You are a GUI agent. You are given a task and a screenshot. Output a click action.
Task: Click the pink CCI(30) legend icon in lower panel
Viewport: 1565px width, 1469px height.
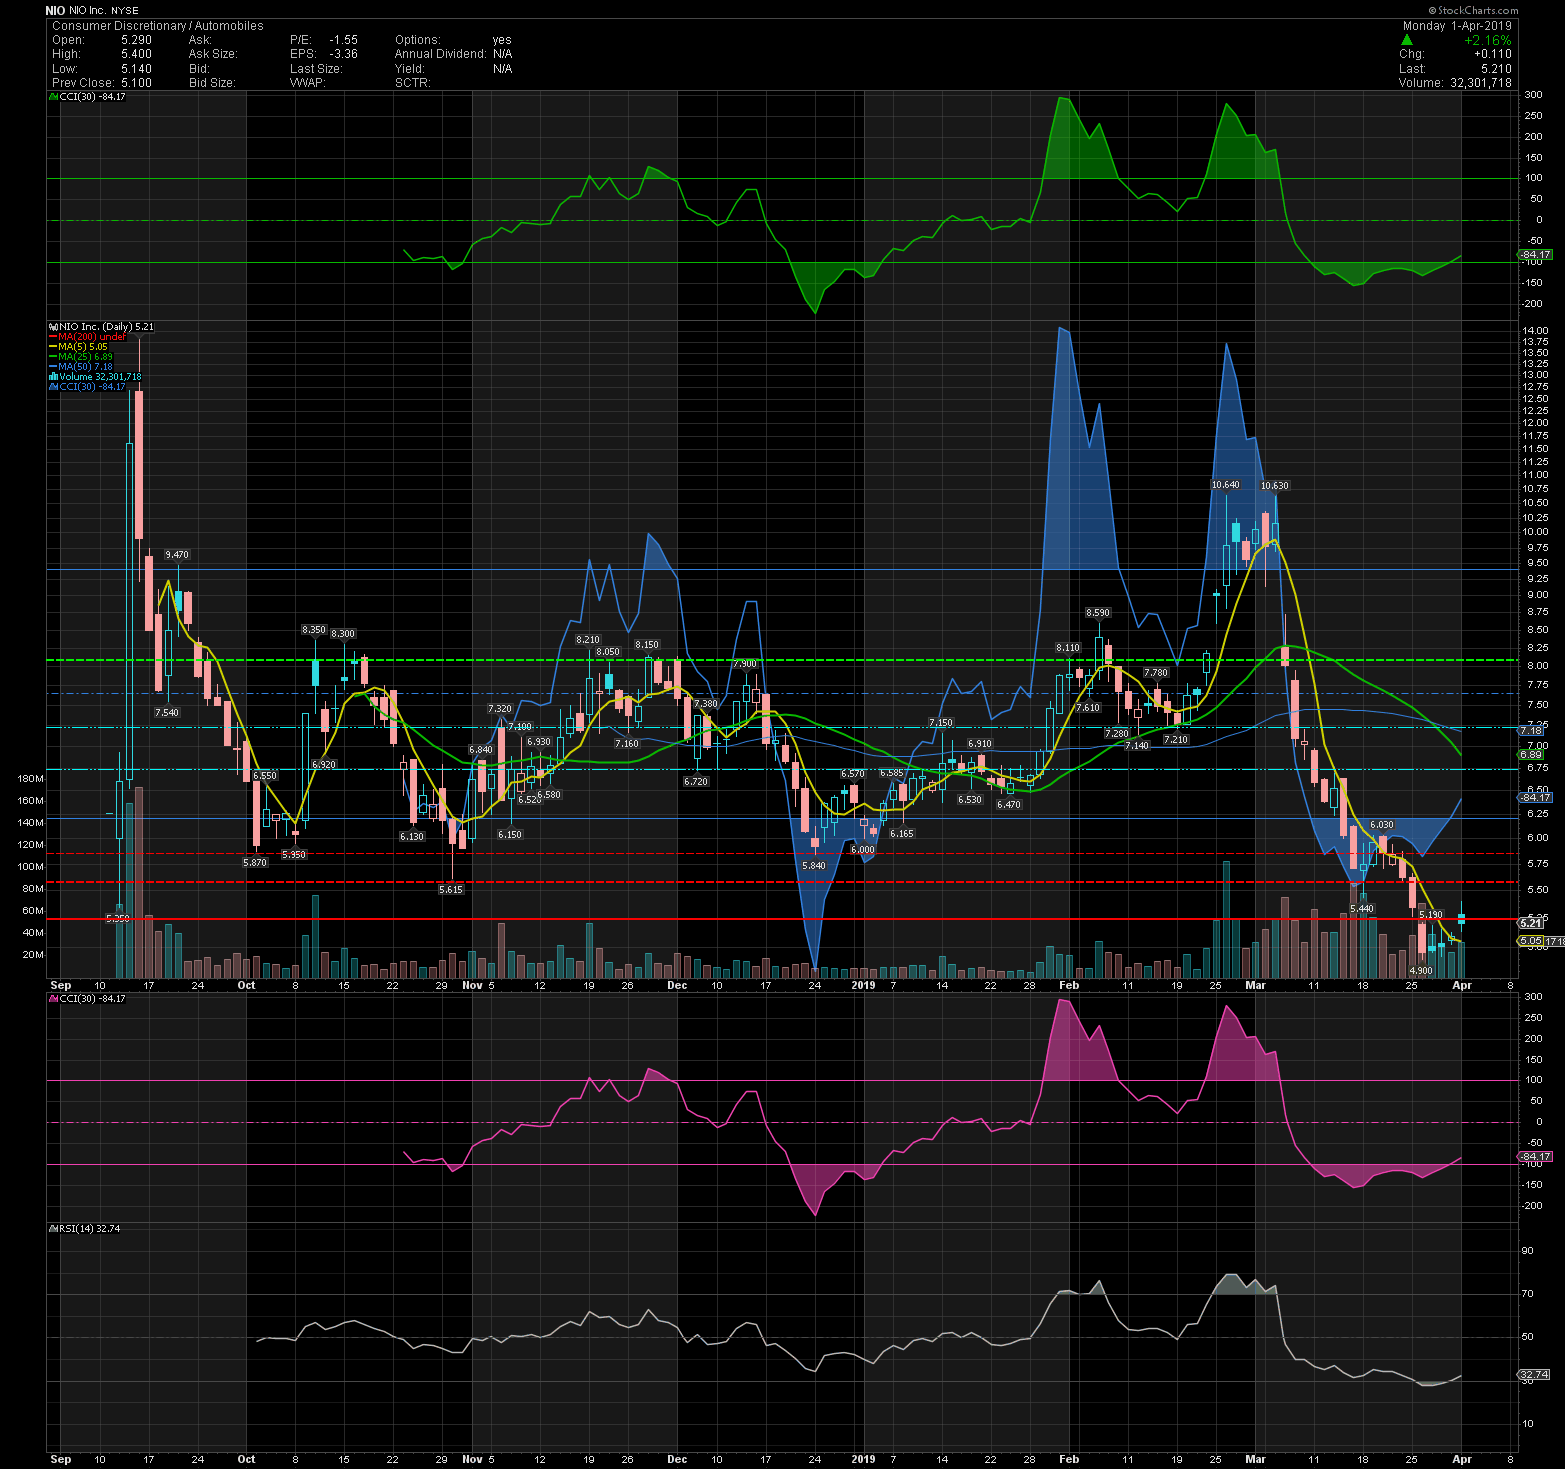pos(54,999)
